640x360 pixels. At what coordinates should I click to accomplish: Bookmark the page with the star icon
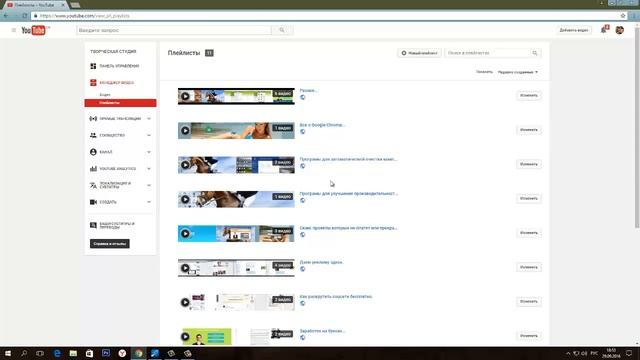point(623,16)
